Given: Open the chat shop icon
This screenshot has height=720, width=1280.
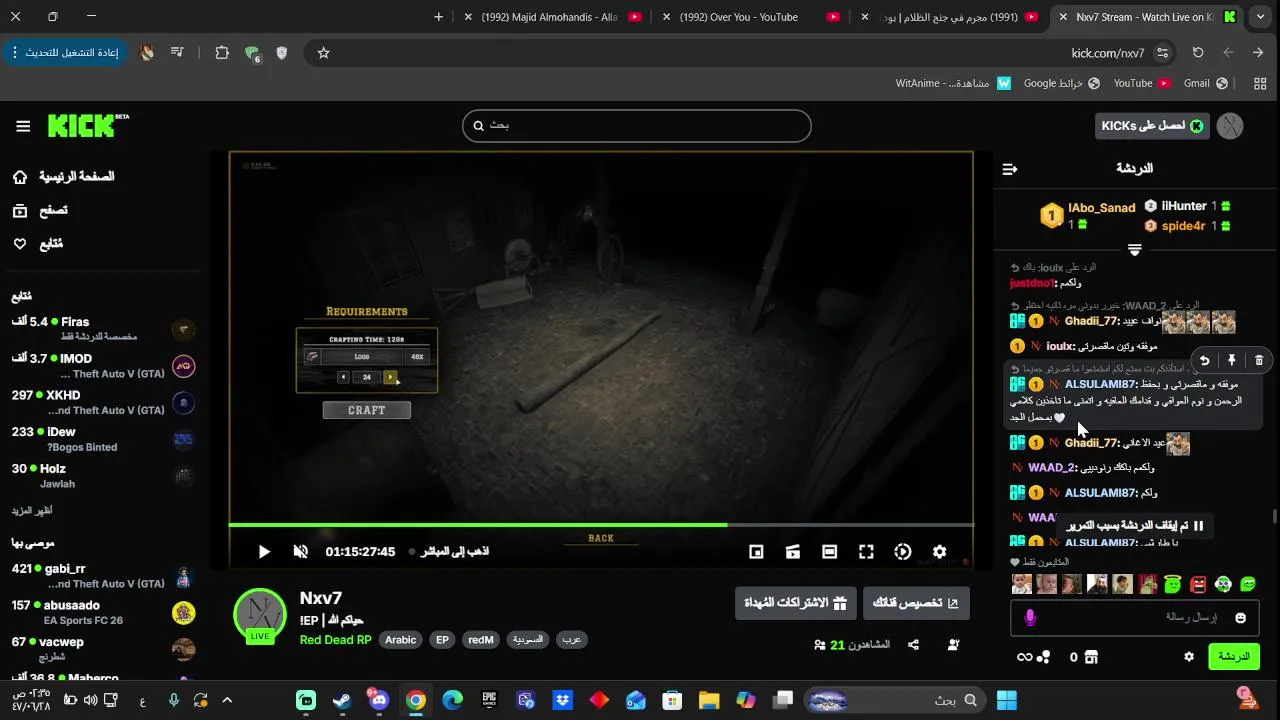Looking at the screenshot, I should (1091, 657).
